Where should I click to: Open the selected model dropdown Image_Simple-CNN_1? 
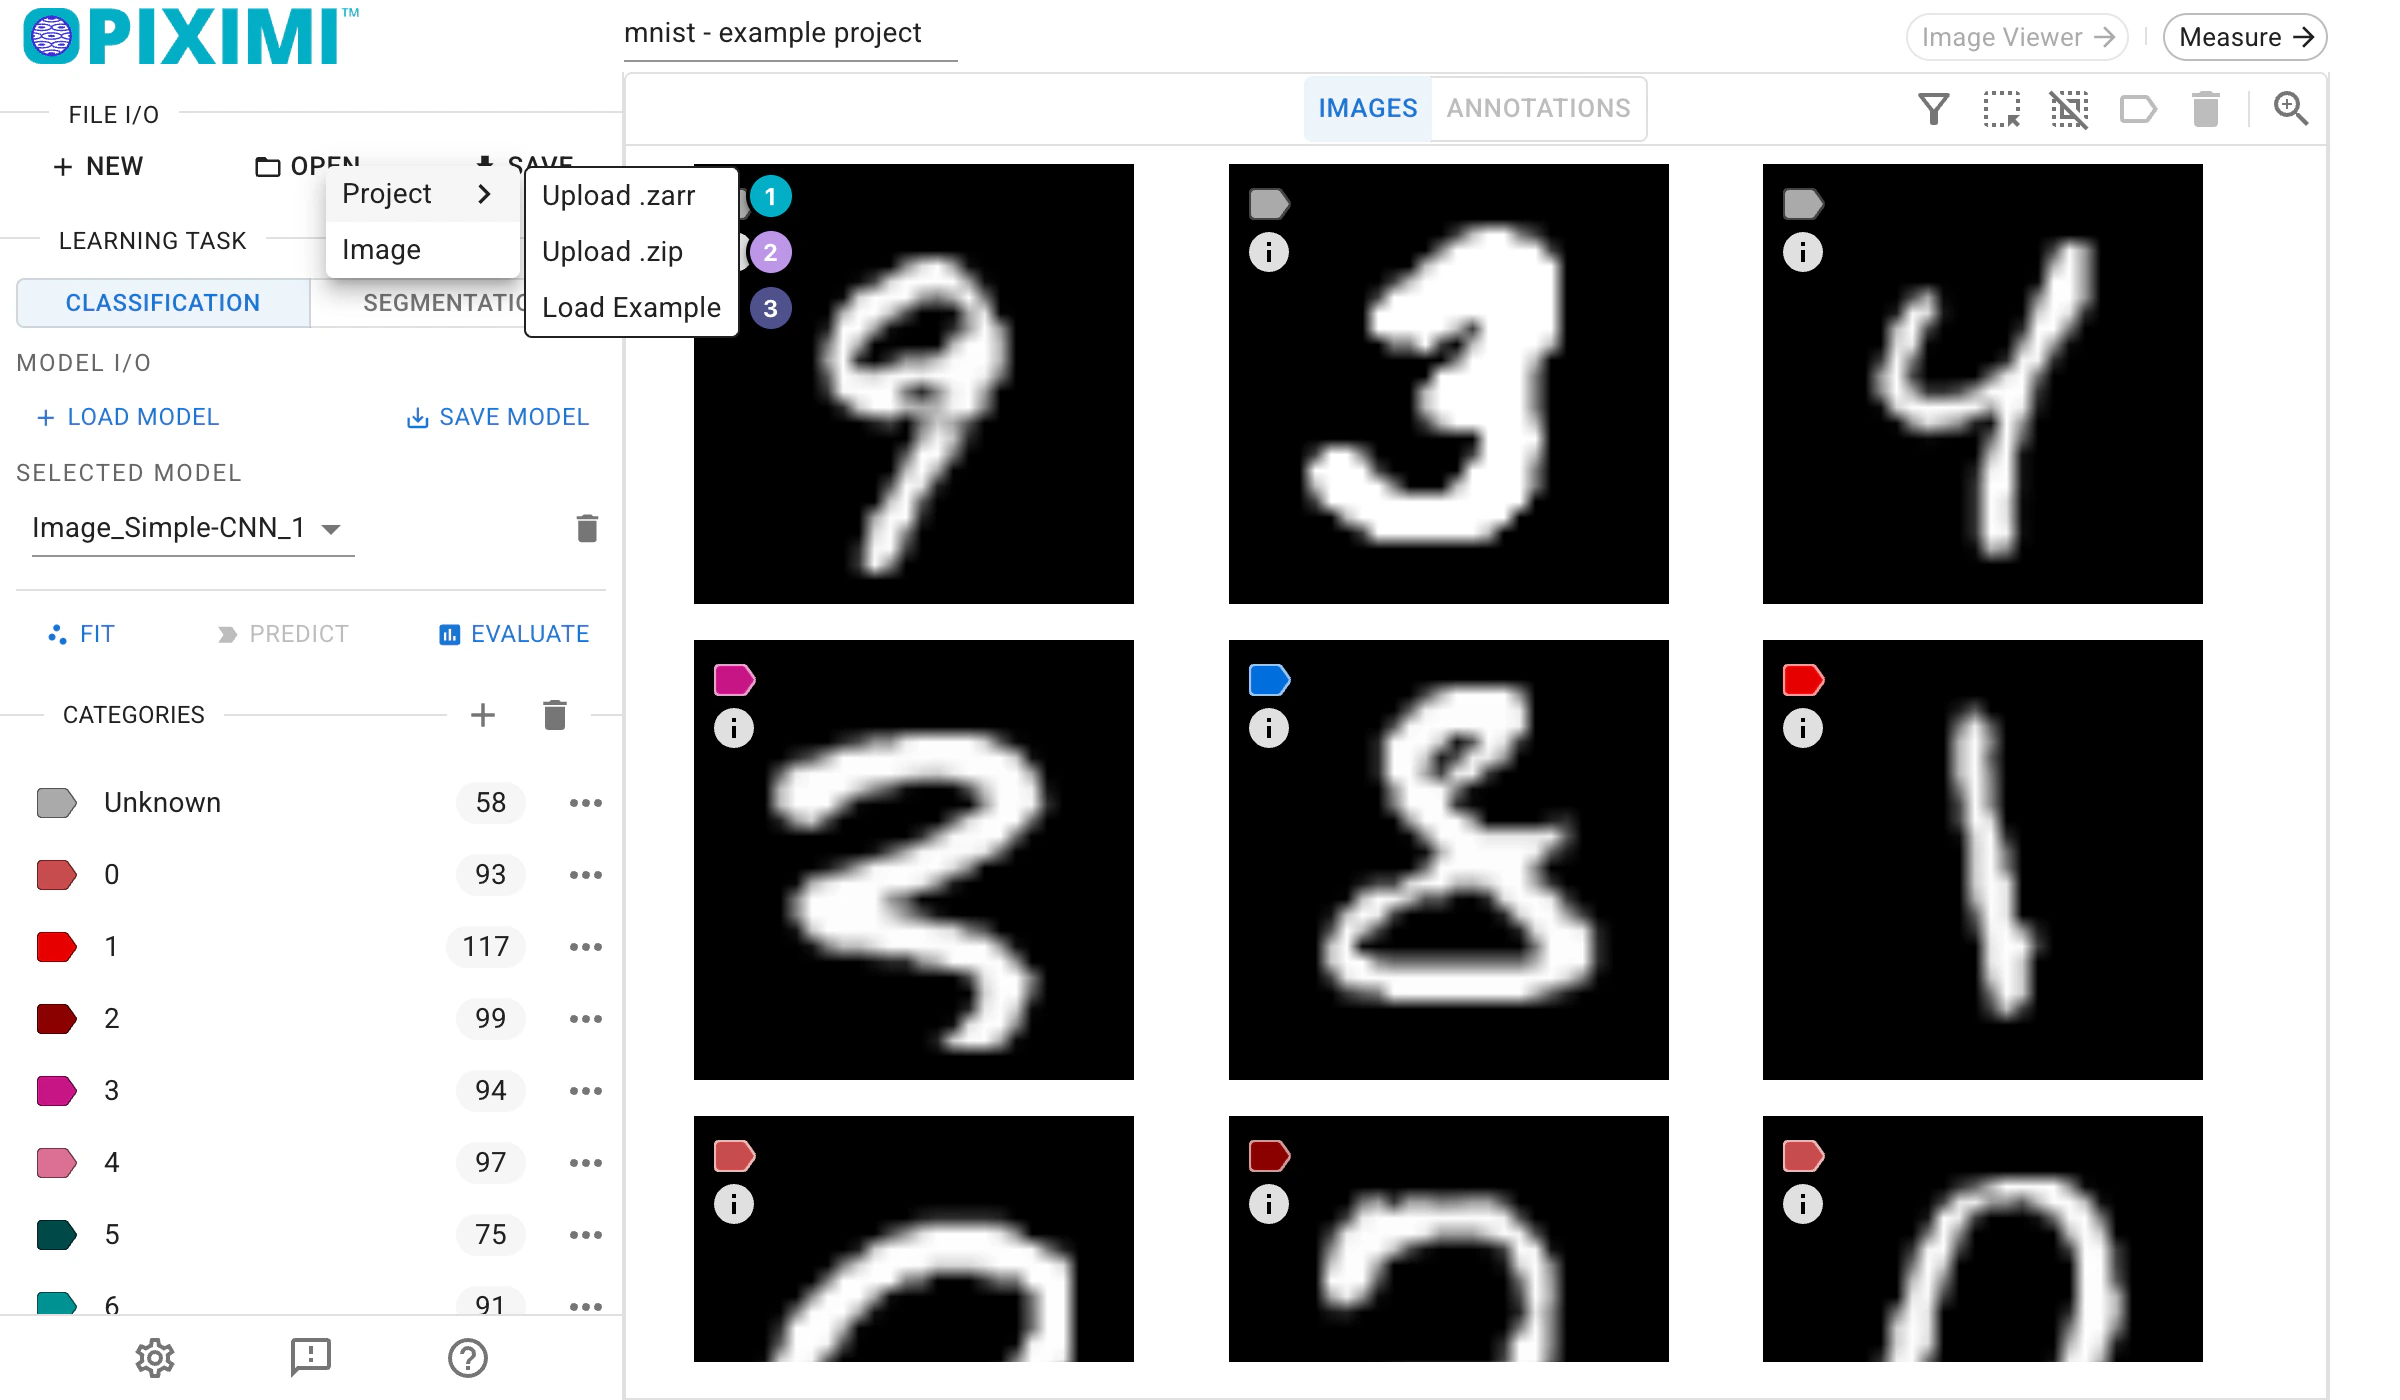[193, 528]
